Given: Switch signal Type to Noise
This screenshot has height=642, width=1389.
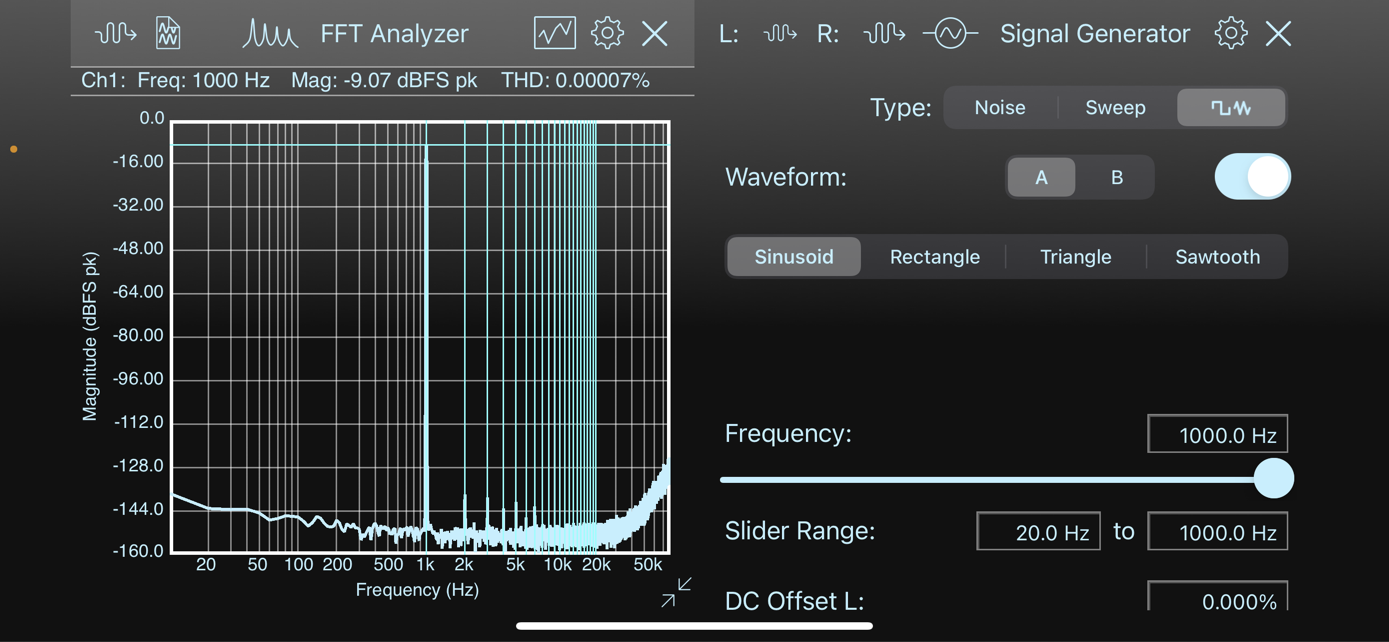Looking at the screenshot, I should [x=999, y=107].
